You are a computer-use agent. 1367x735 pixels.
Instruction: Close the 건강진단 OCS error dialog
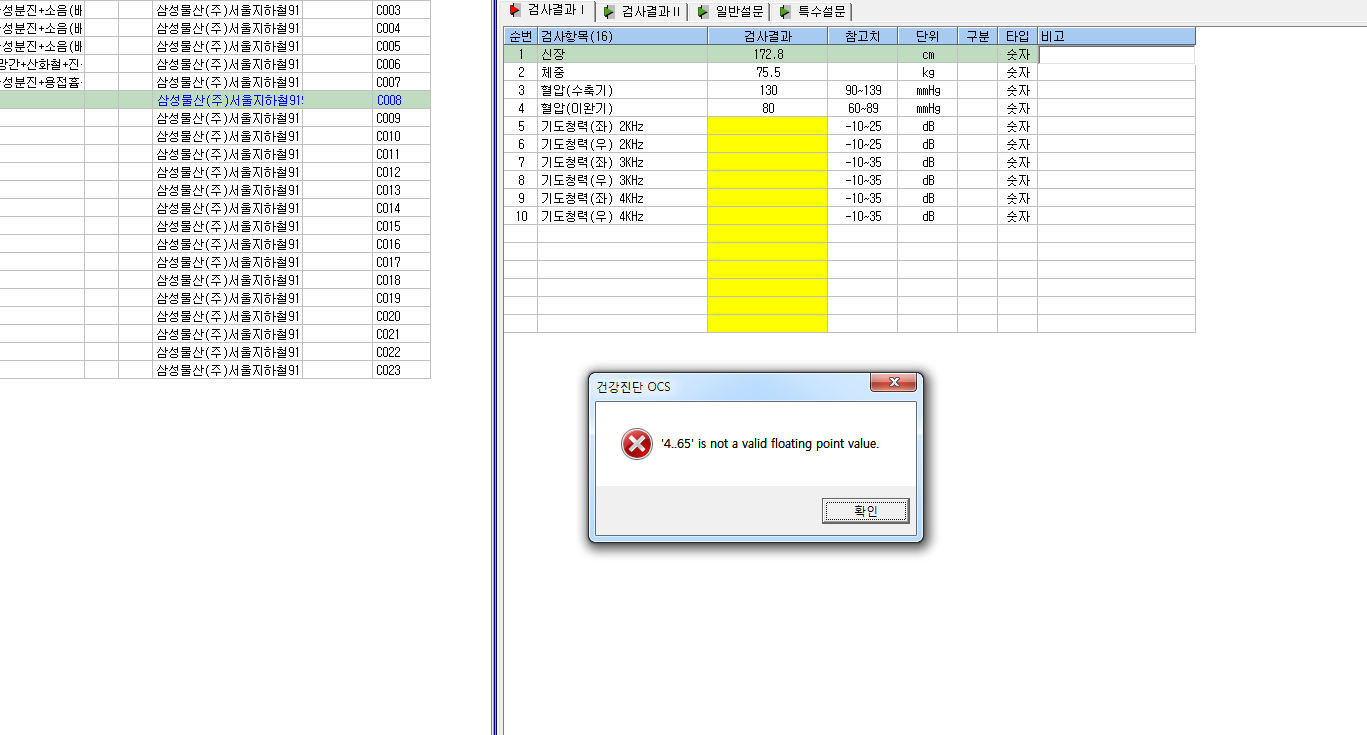pos(893,382)
